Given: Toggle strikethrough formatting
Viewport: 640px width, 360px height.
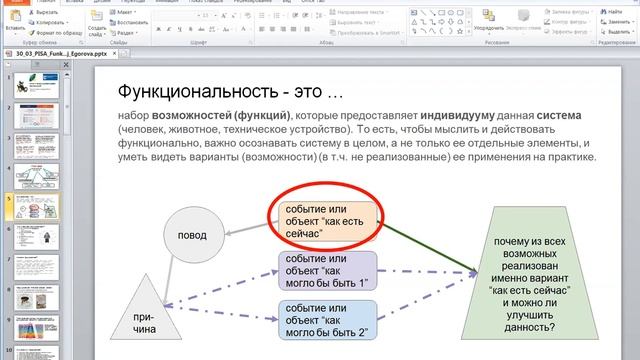Looking at the screenshot, I should (x=201, y=29).
